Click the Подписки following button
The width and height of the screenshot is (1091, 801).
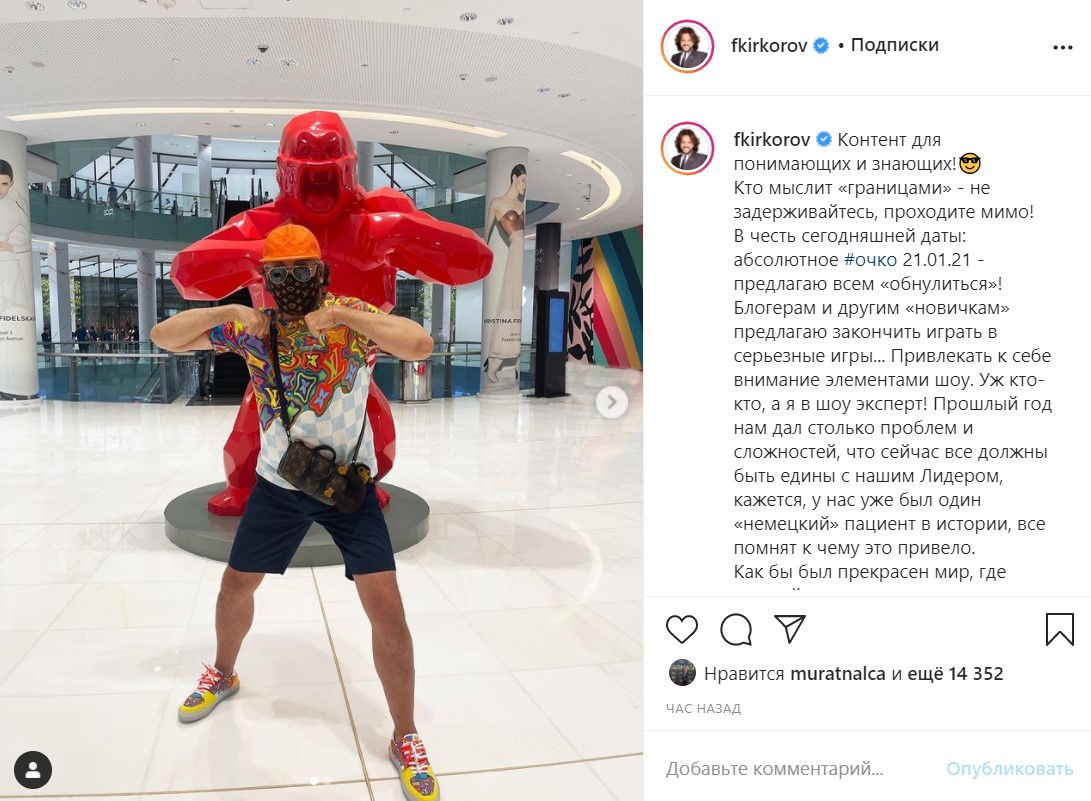point(895,45)
